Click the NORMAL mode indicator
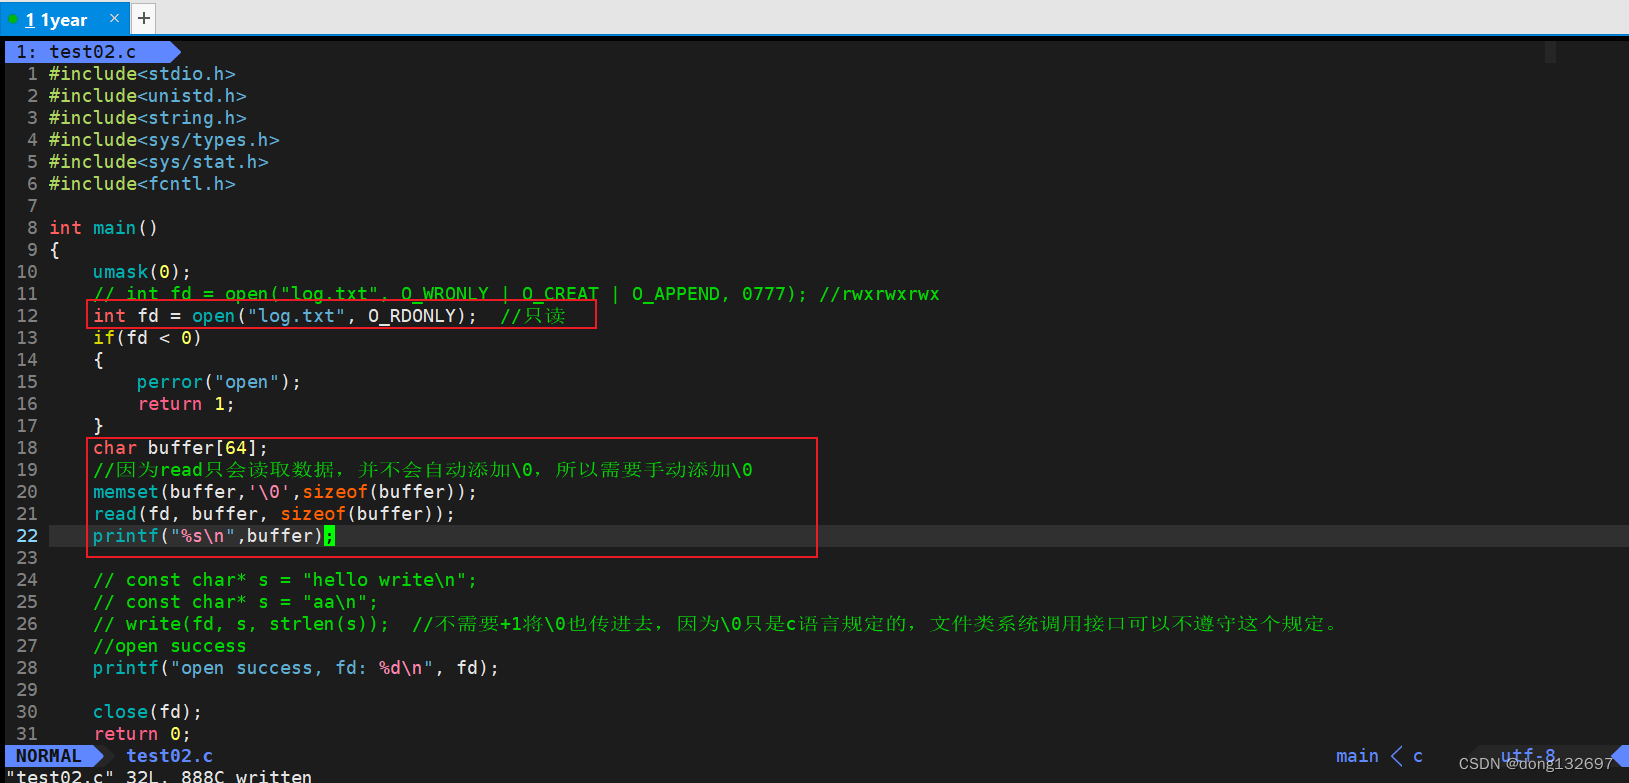This screenshot has height=783, width=1629. (x=49, y=756)
